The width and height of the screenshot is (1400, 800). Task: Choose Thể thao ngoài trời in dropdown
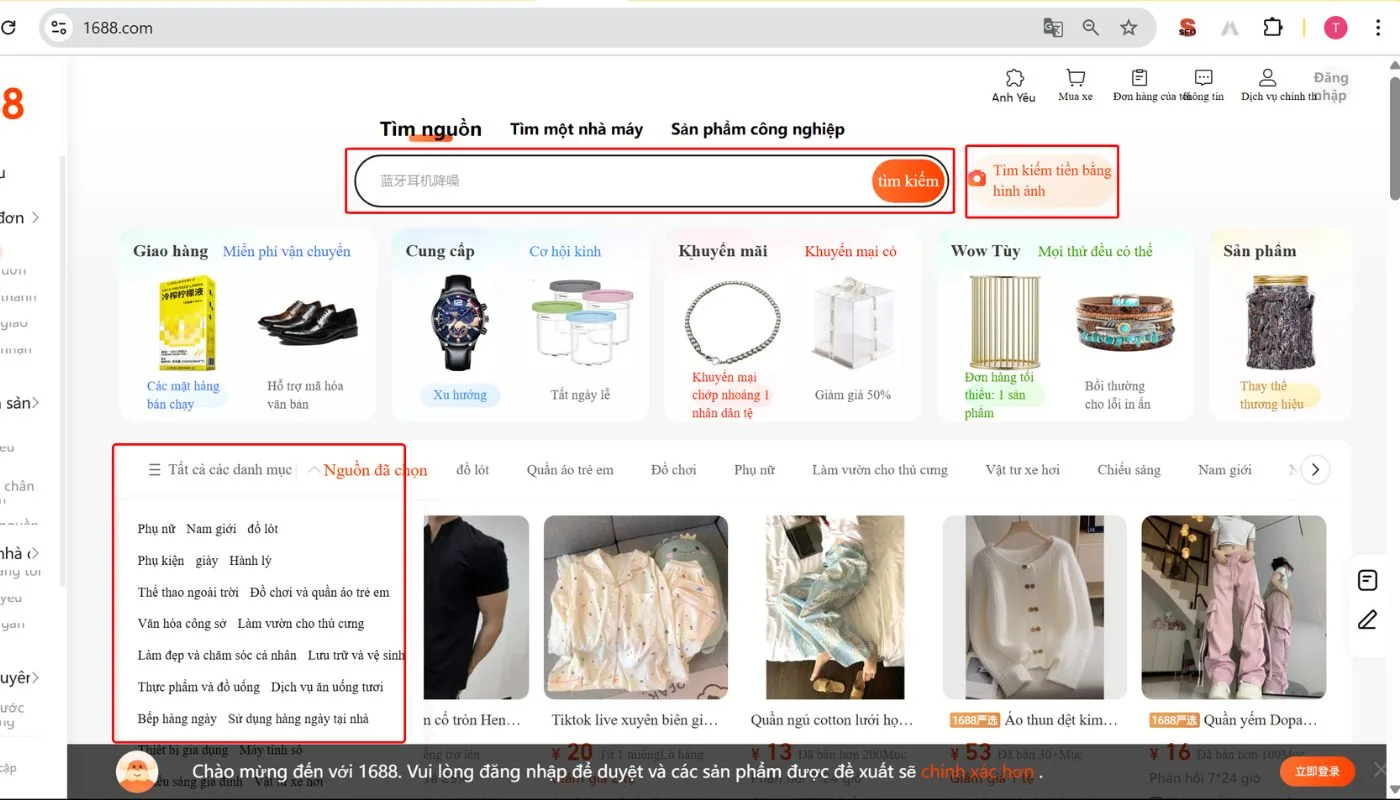188,593
